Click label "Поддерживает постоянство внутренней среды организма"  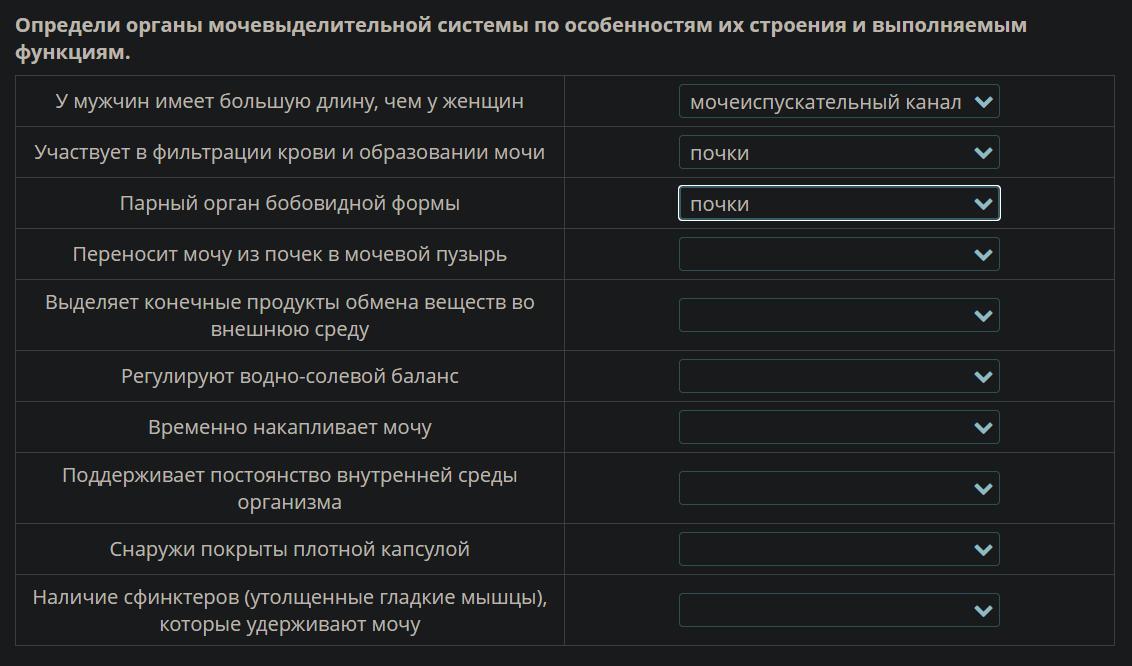click(x=289, y=488)
